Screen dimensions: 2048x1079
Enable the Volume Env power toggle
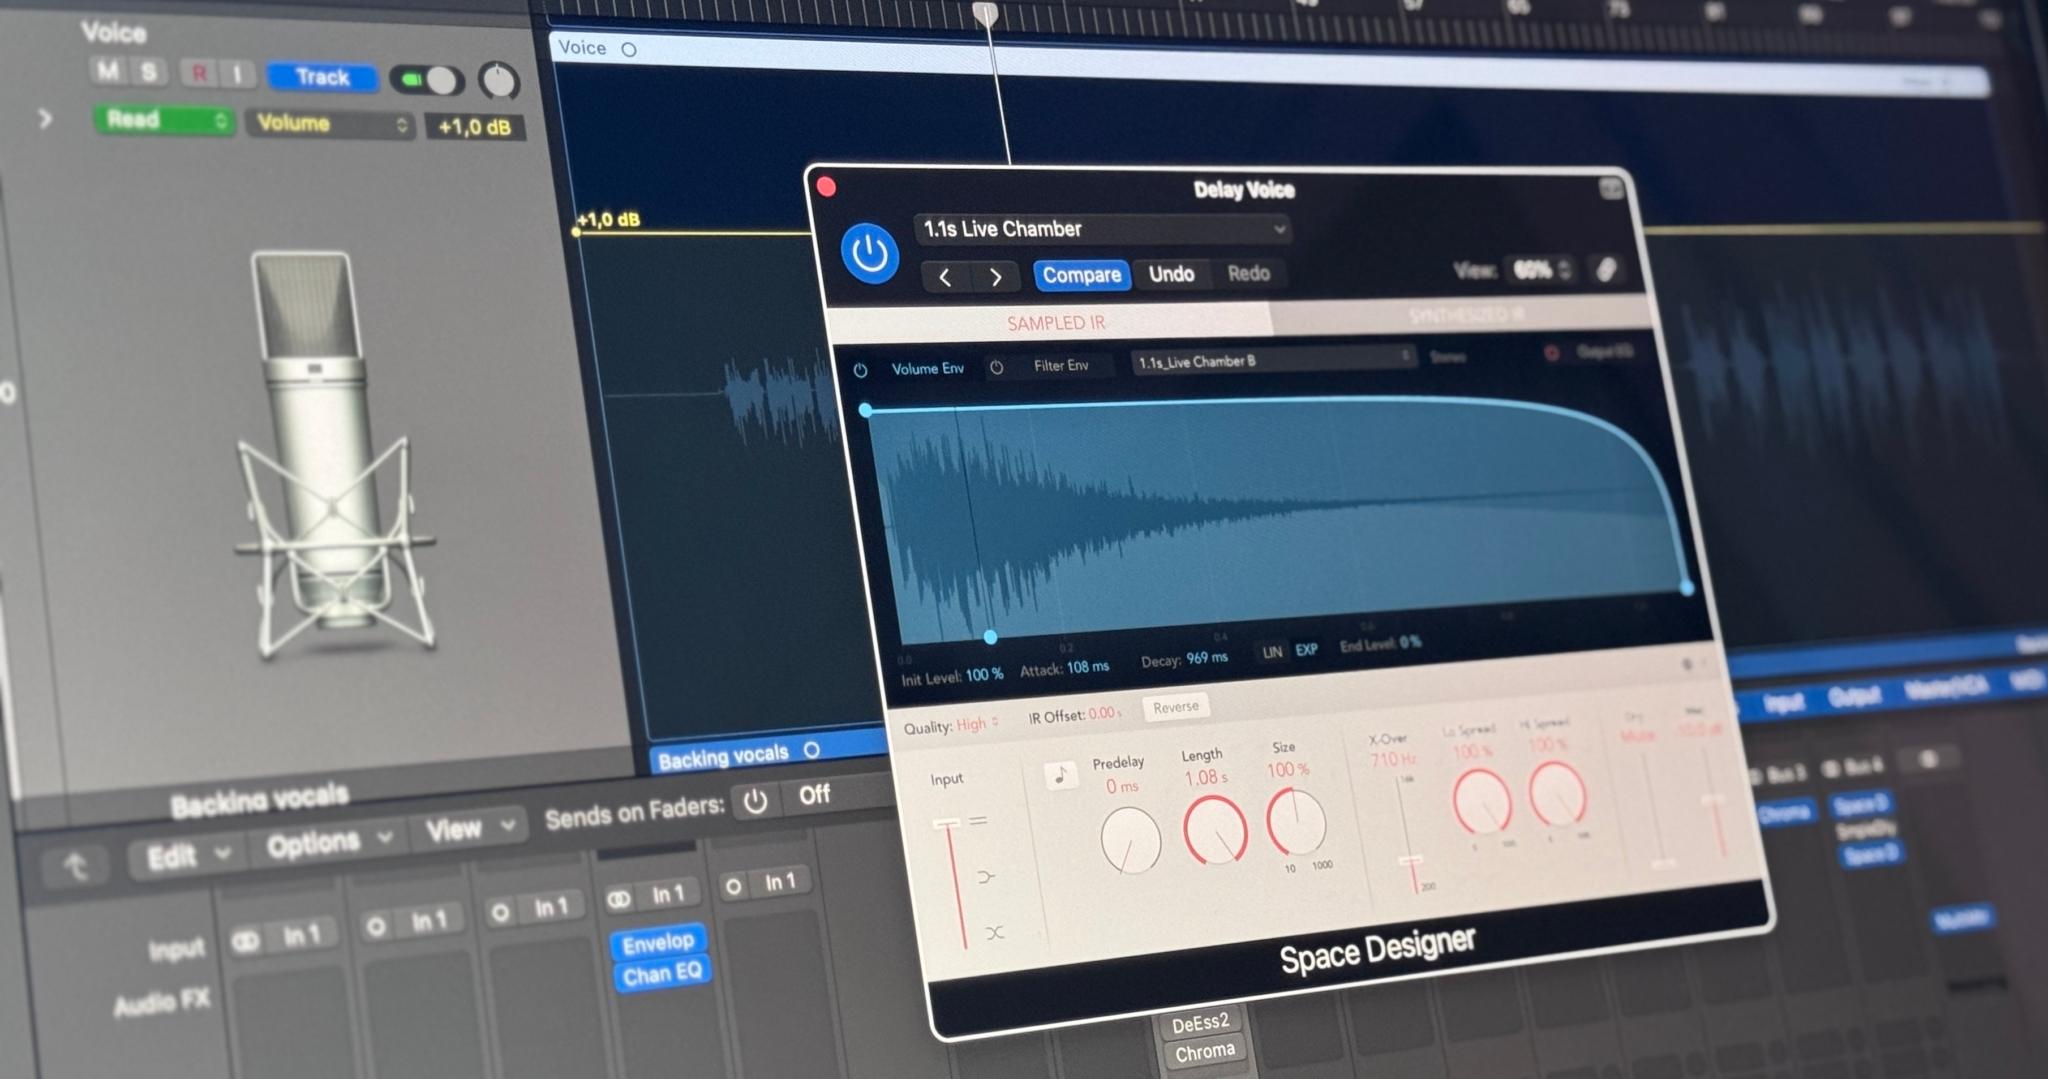(862, 368)
